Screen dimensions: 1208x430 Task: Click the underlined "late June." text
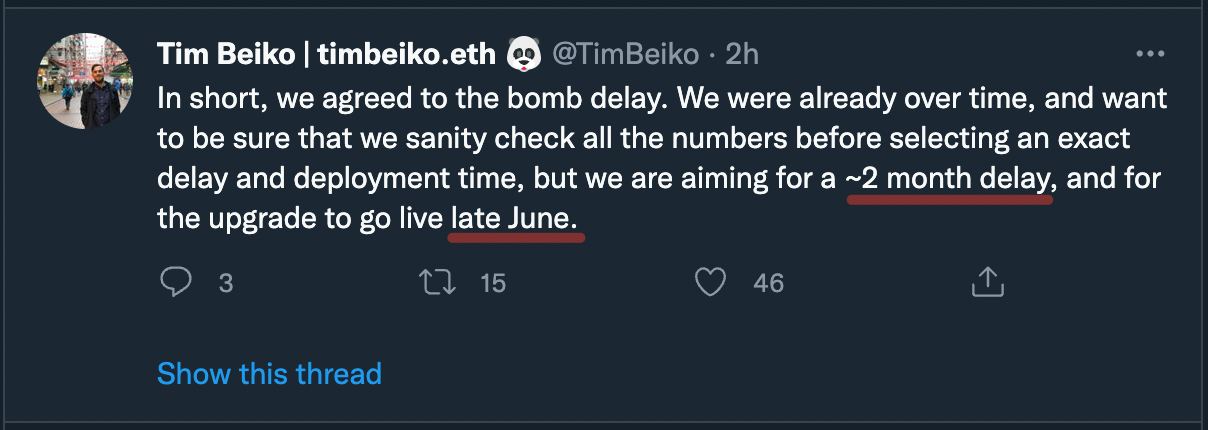click(x=515, y=219)
